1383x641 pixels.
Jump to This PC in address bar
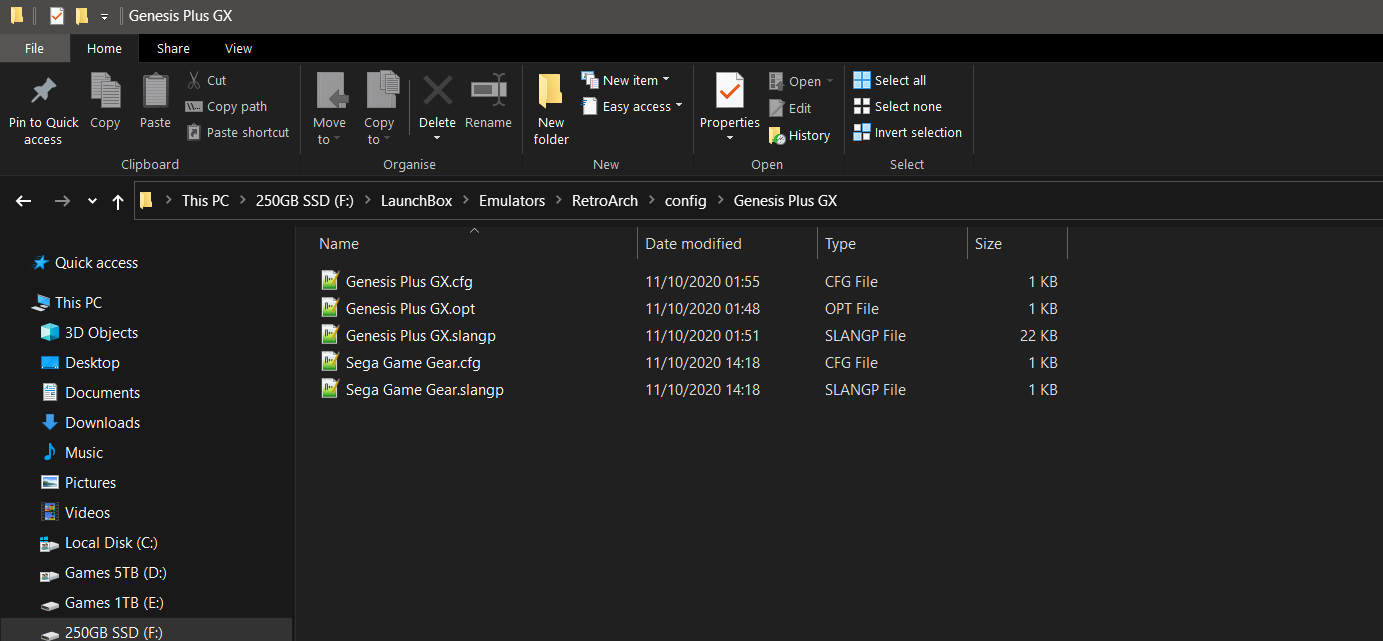coord(205,201)
